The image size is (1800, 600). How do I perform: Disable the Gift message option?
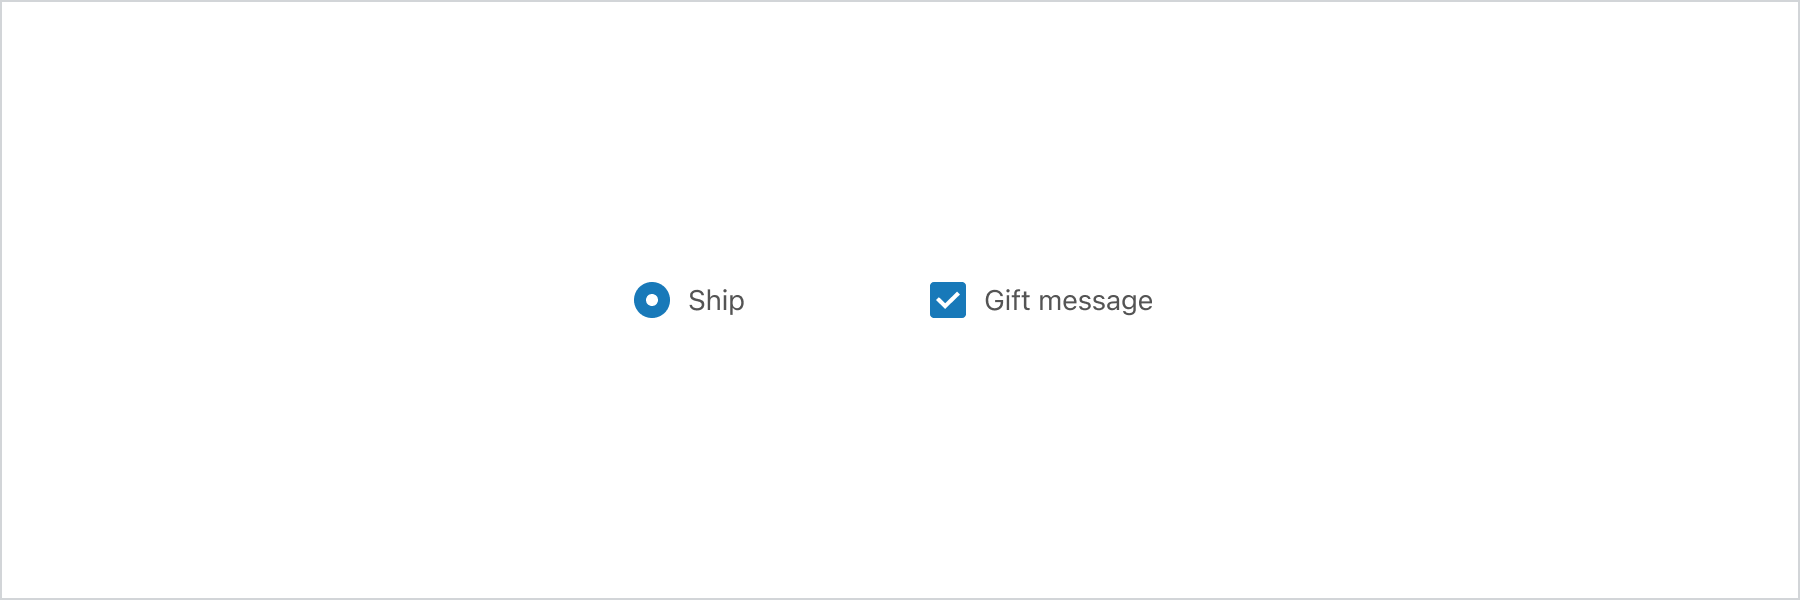point(948,300)
